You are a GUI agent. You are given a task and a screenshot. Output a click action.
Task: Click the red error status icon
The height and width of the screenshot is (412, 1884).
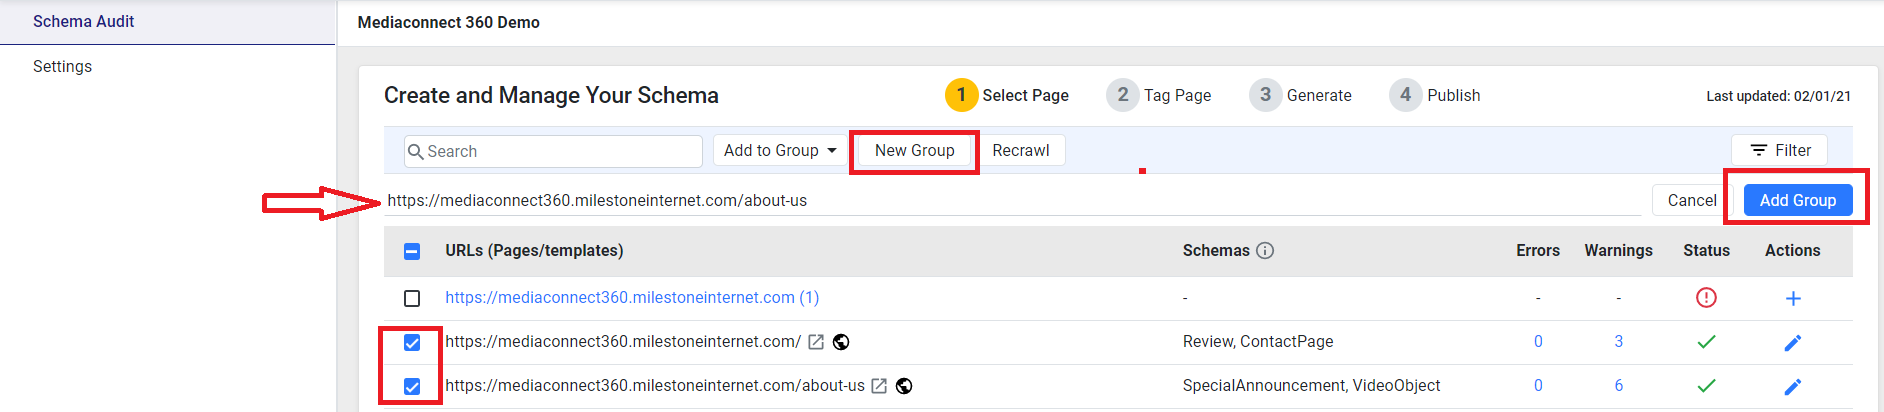[x=1706, y=298]
